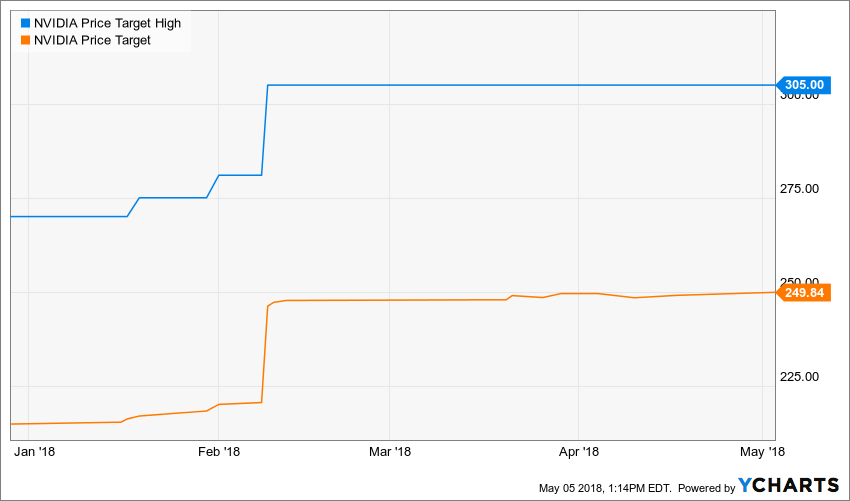The width and height of the screenshot is (850, 501).
Task: Select the "NVIDIA Price Target" legend label
Action: tap(91, 40)
